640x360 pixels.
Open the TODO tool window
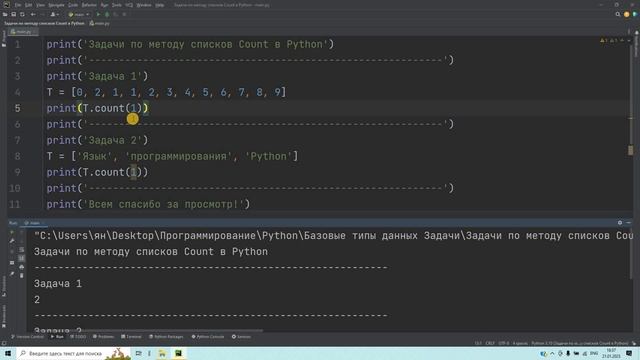78,337
